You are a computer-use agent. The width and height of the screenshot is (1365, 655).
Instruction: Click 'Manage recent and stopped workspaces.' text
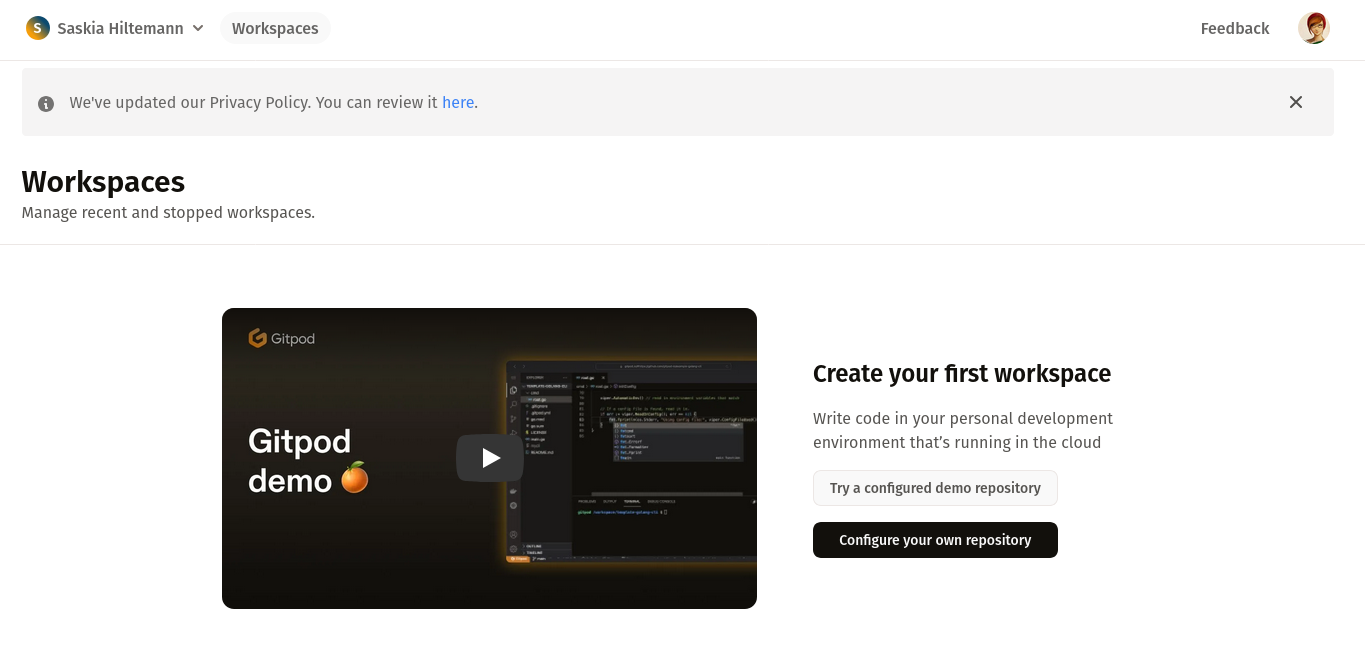[x=168, y=212]
